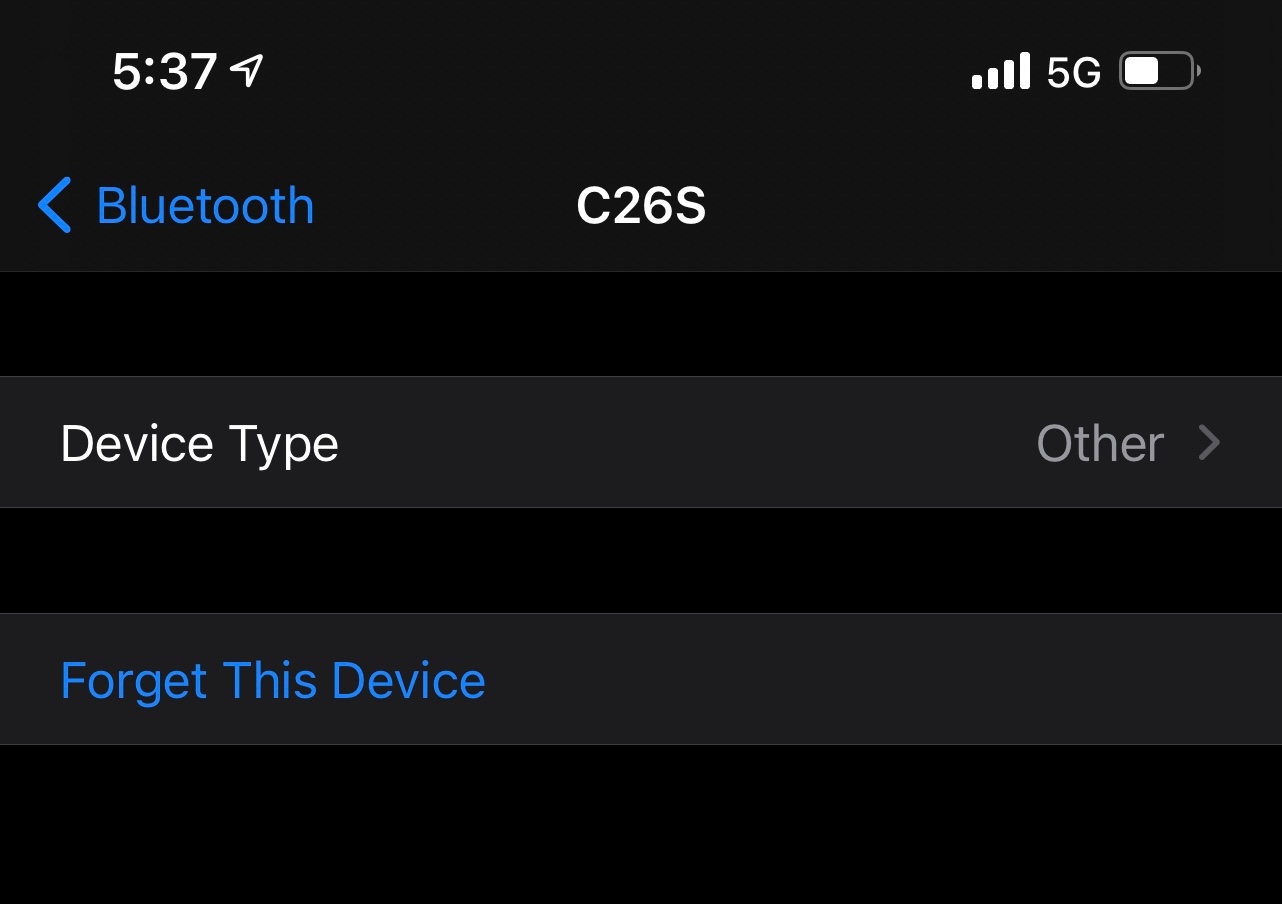The width and height of the screenshot is (1282, 904).
Task: Tap the cellular signal bars icon
Action: pyautogui.click(x=1000, y=72)
